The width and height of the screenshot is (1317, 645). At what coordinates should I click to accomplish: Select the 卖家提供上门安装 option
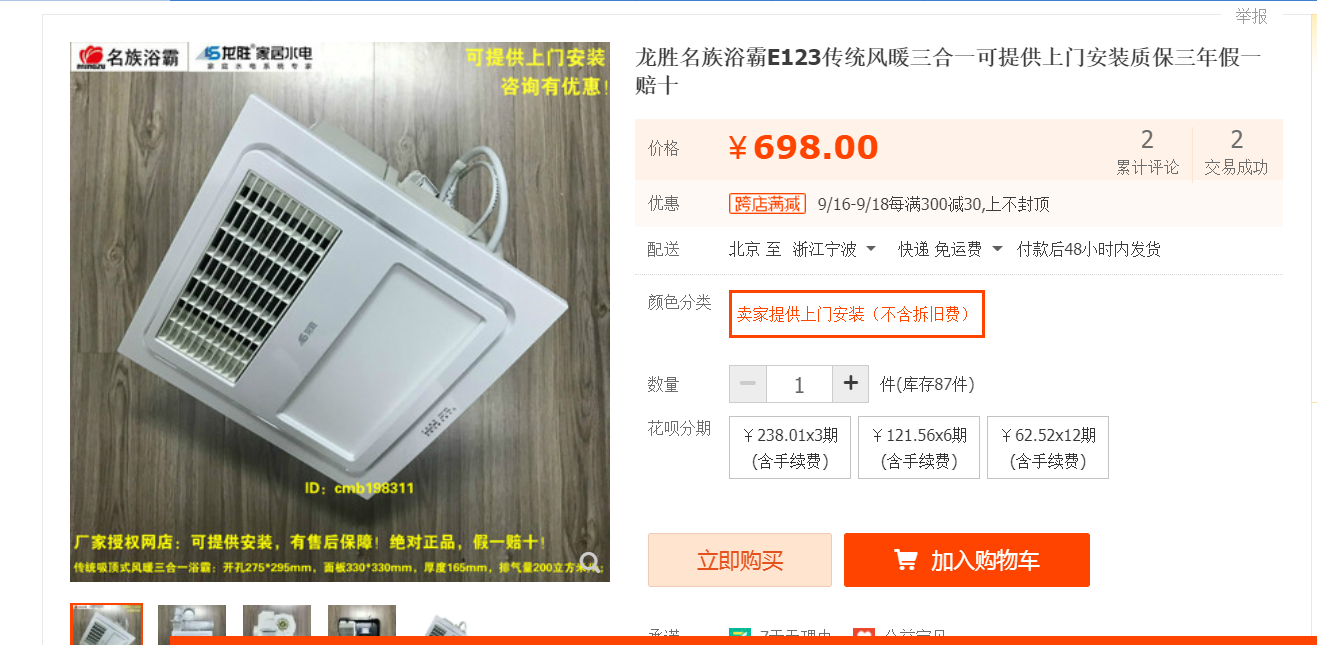coord(857,314)
